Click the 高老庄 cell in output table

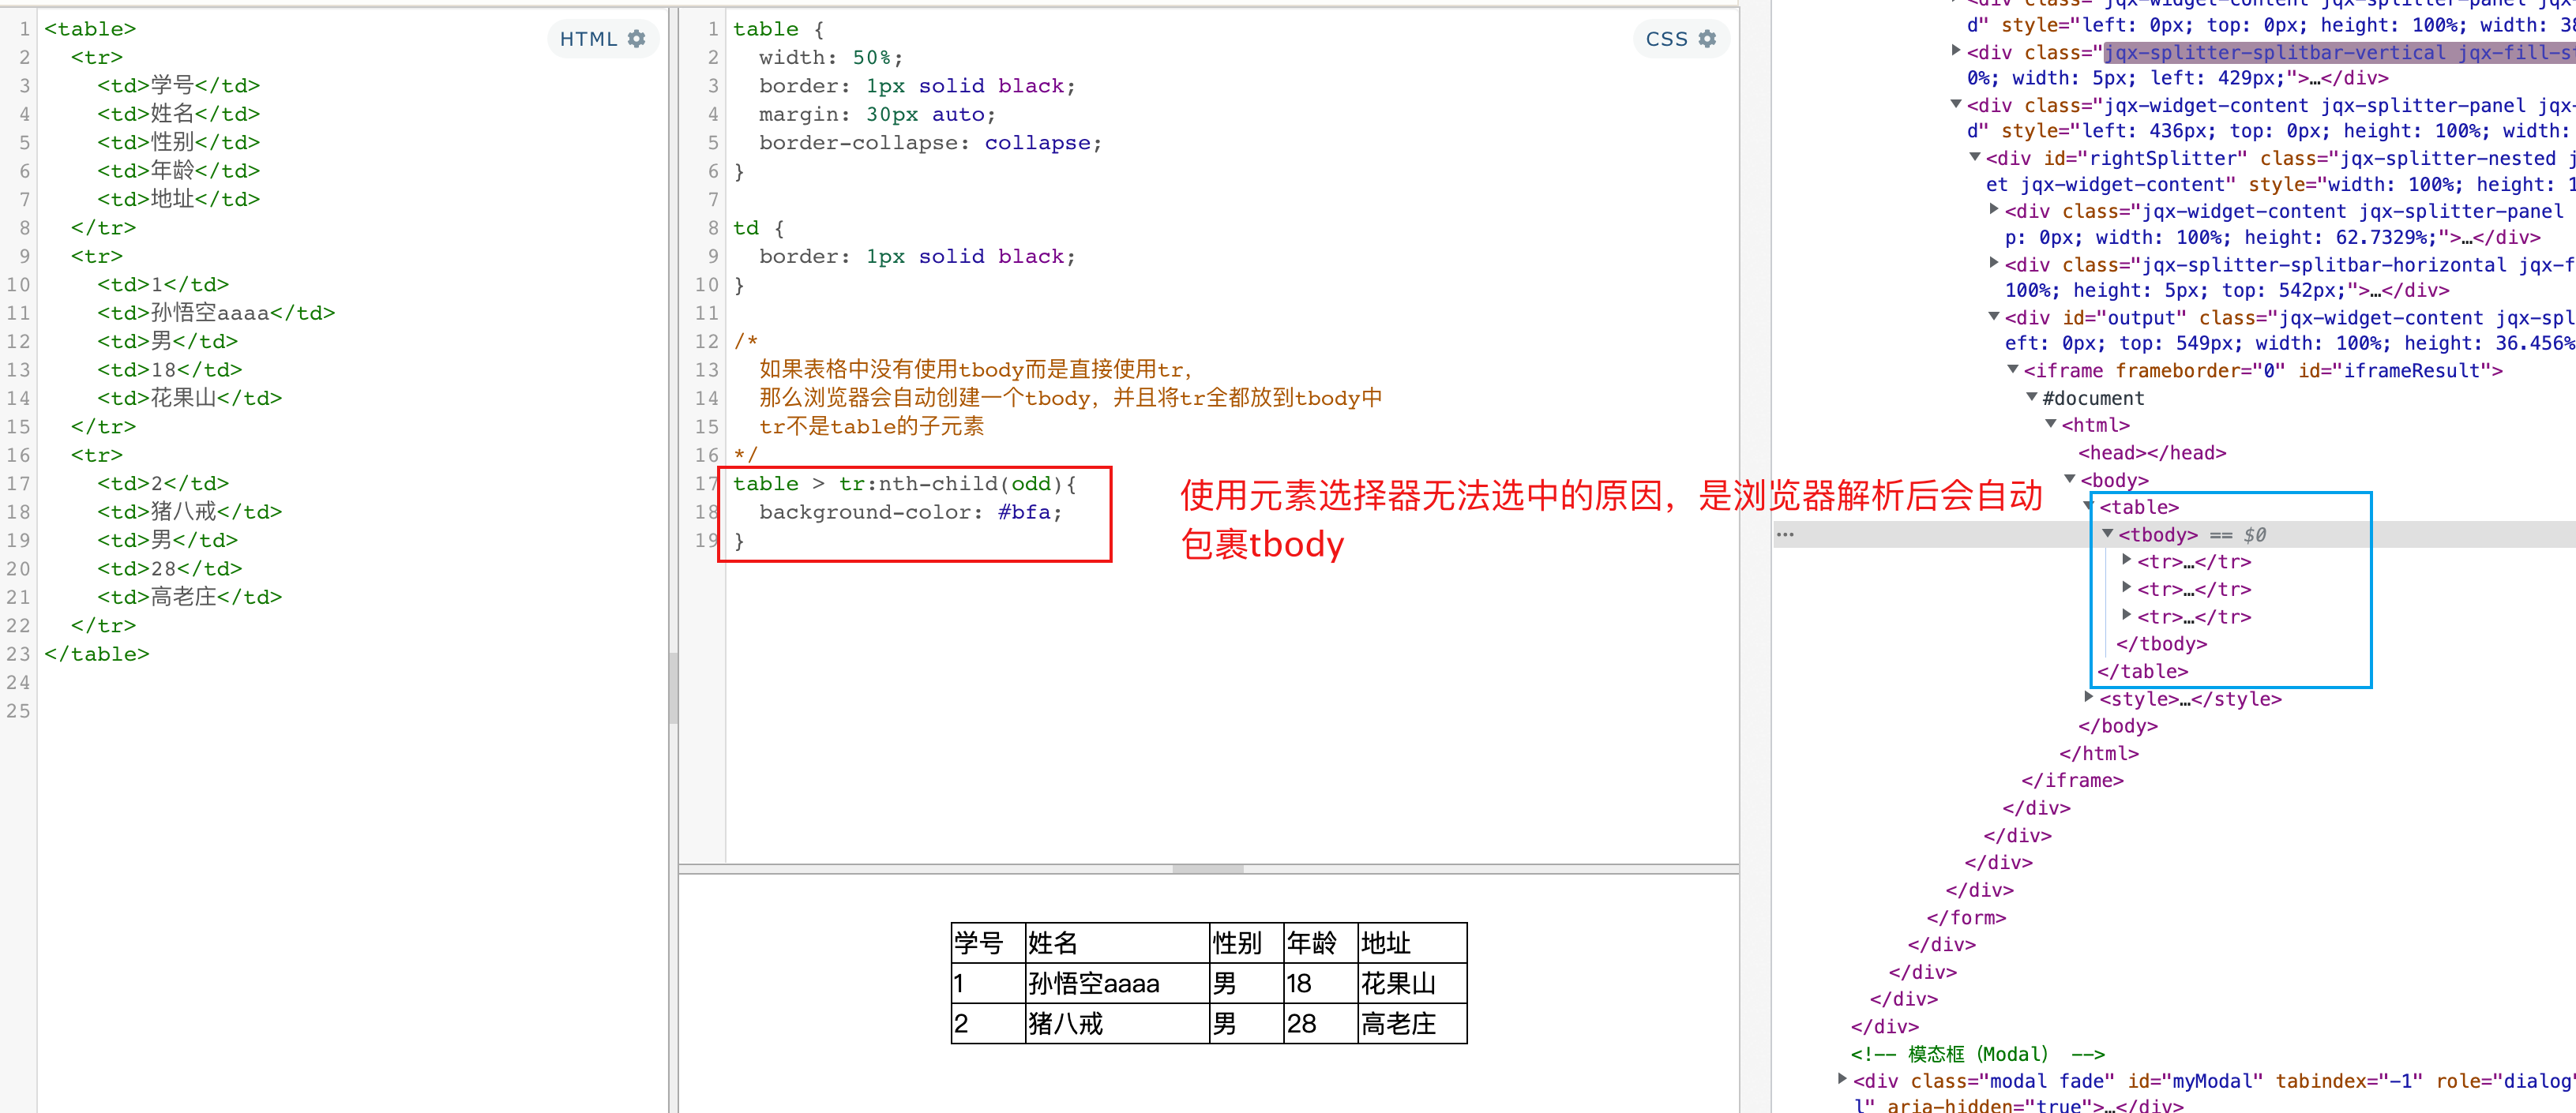click(1412, 1024)
